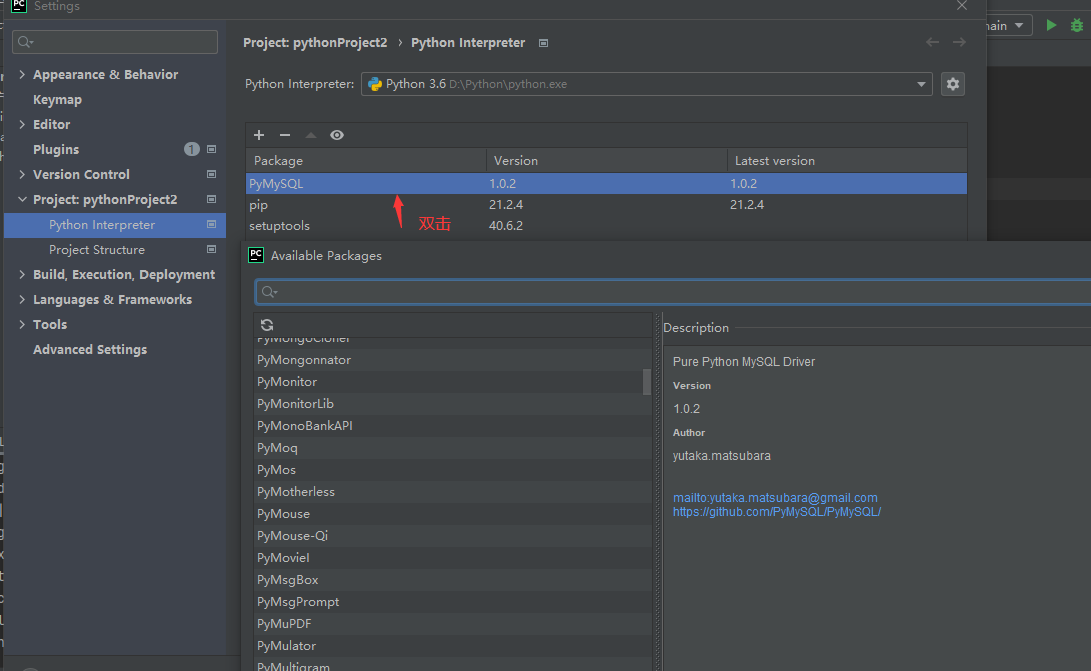This screenshot has width=1091, height=671.
Task: Expand the Appearance & Behavior section
Action: click(22, 75)
